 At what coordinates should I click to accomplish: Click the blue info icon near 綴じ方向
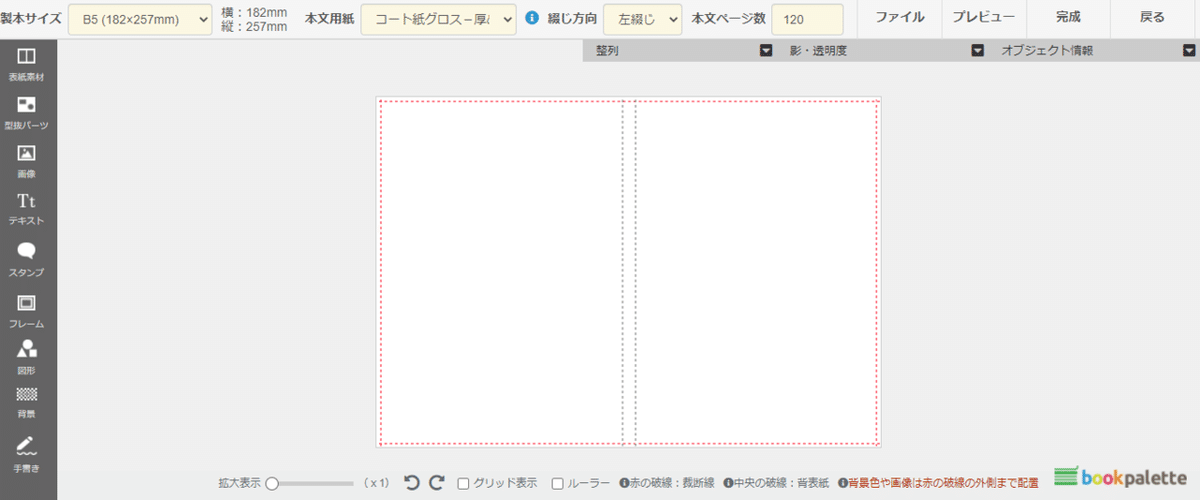click(x=532, y=18)
